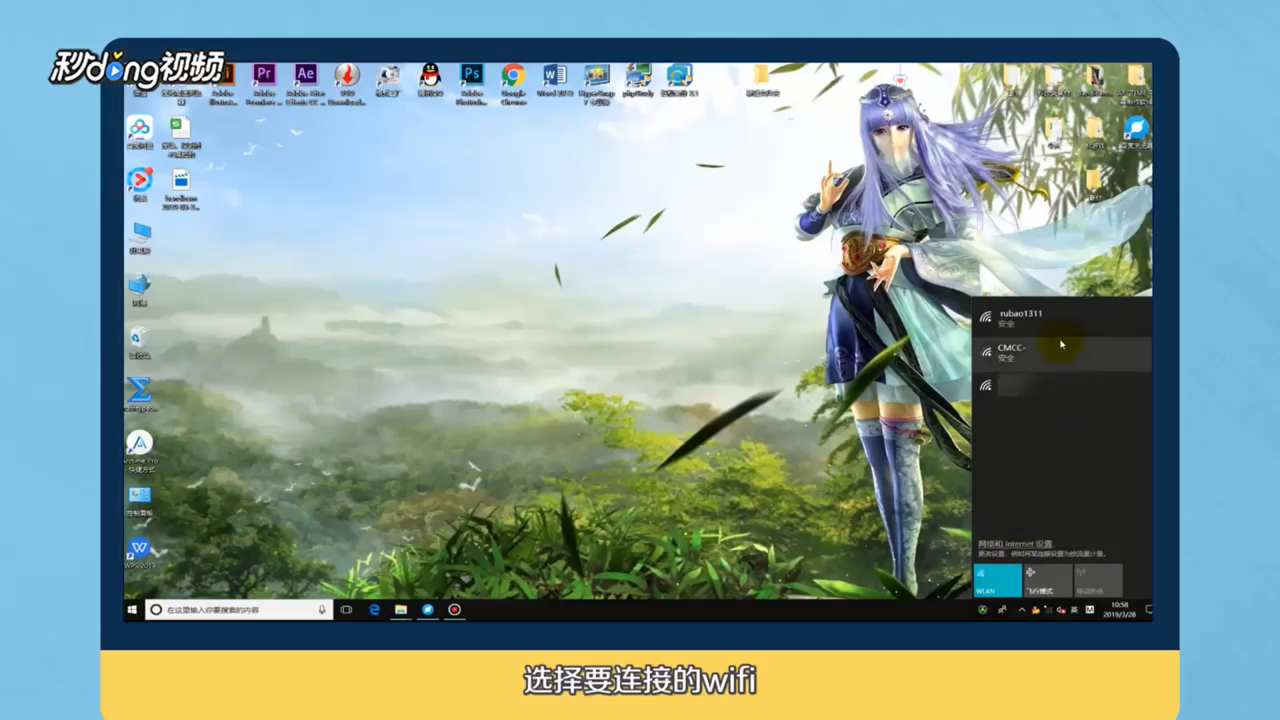
Task: Open This PC desktop icon
Action: 140,237
